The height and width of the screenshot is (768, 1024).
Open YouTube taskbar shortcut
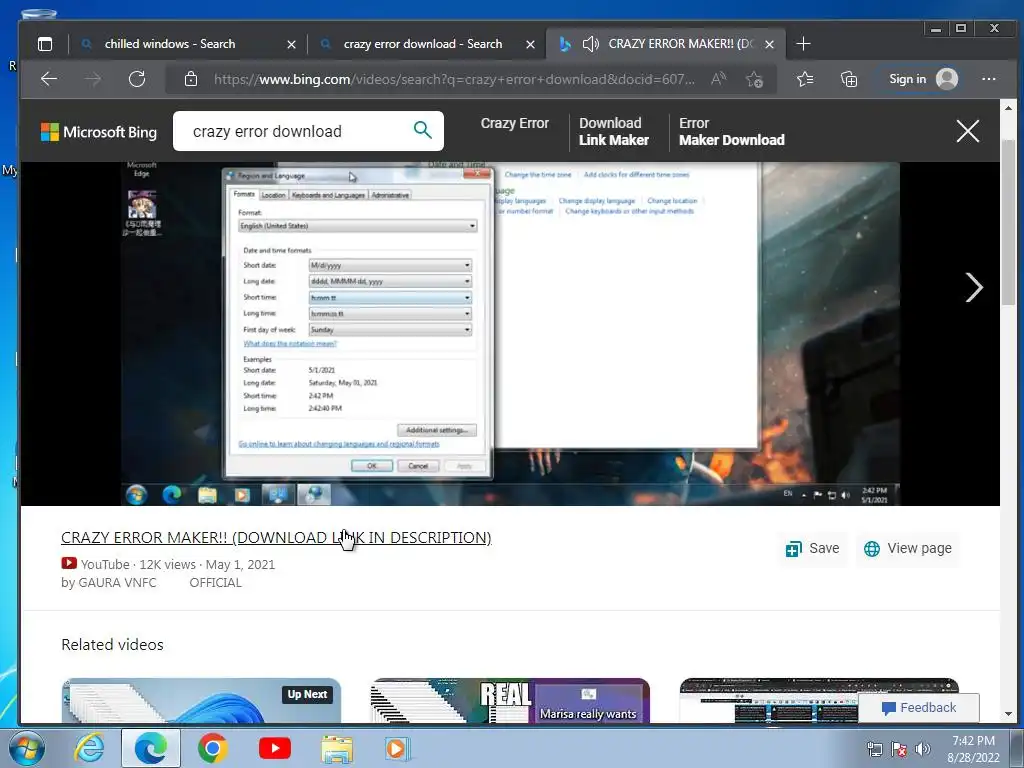[x=274, y=748]
